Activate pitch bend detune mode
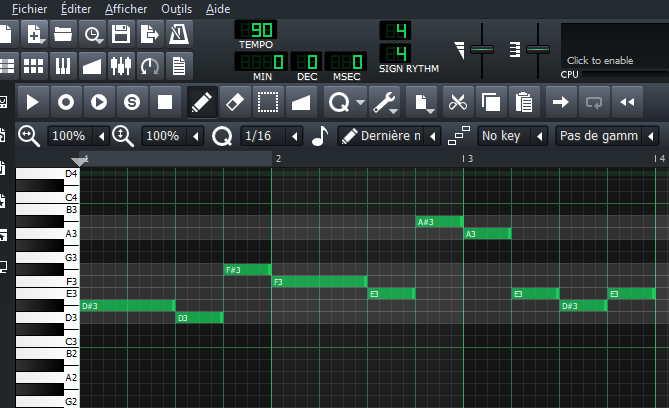Screen dimensions: 669x408 301,102
